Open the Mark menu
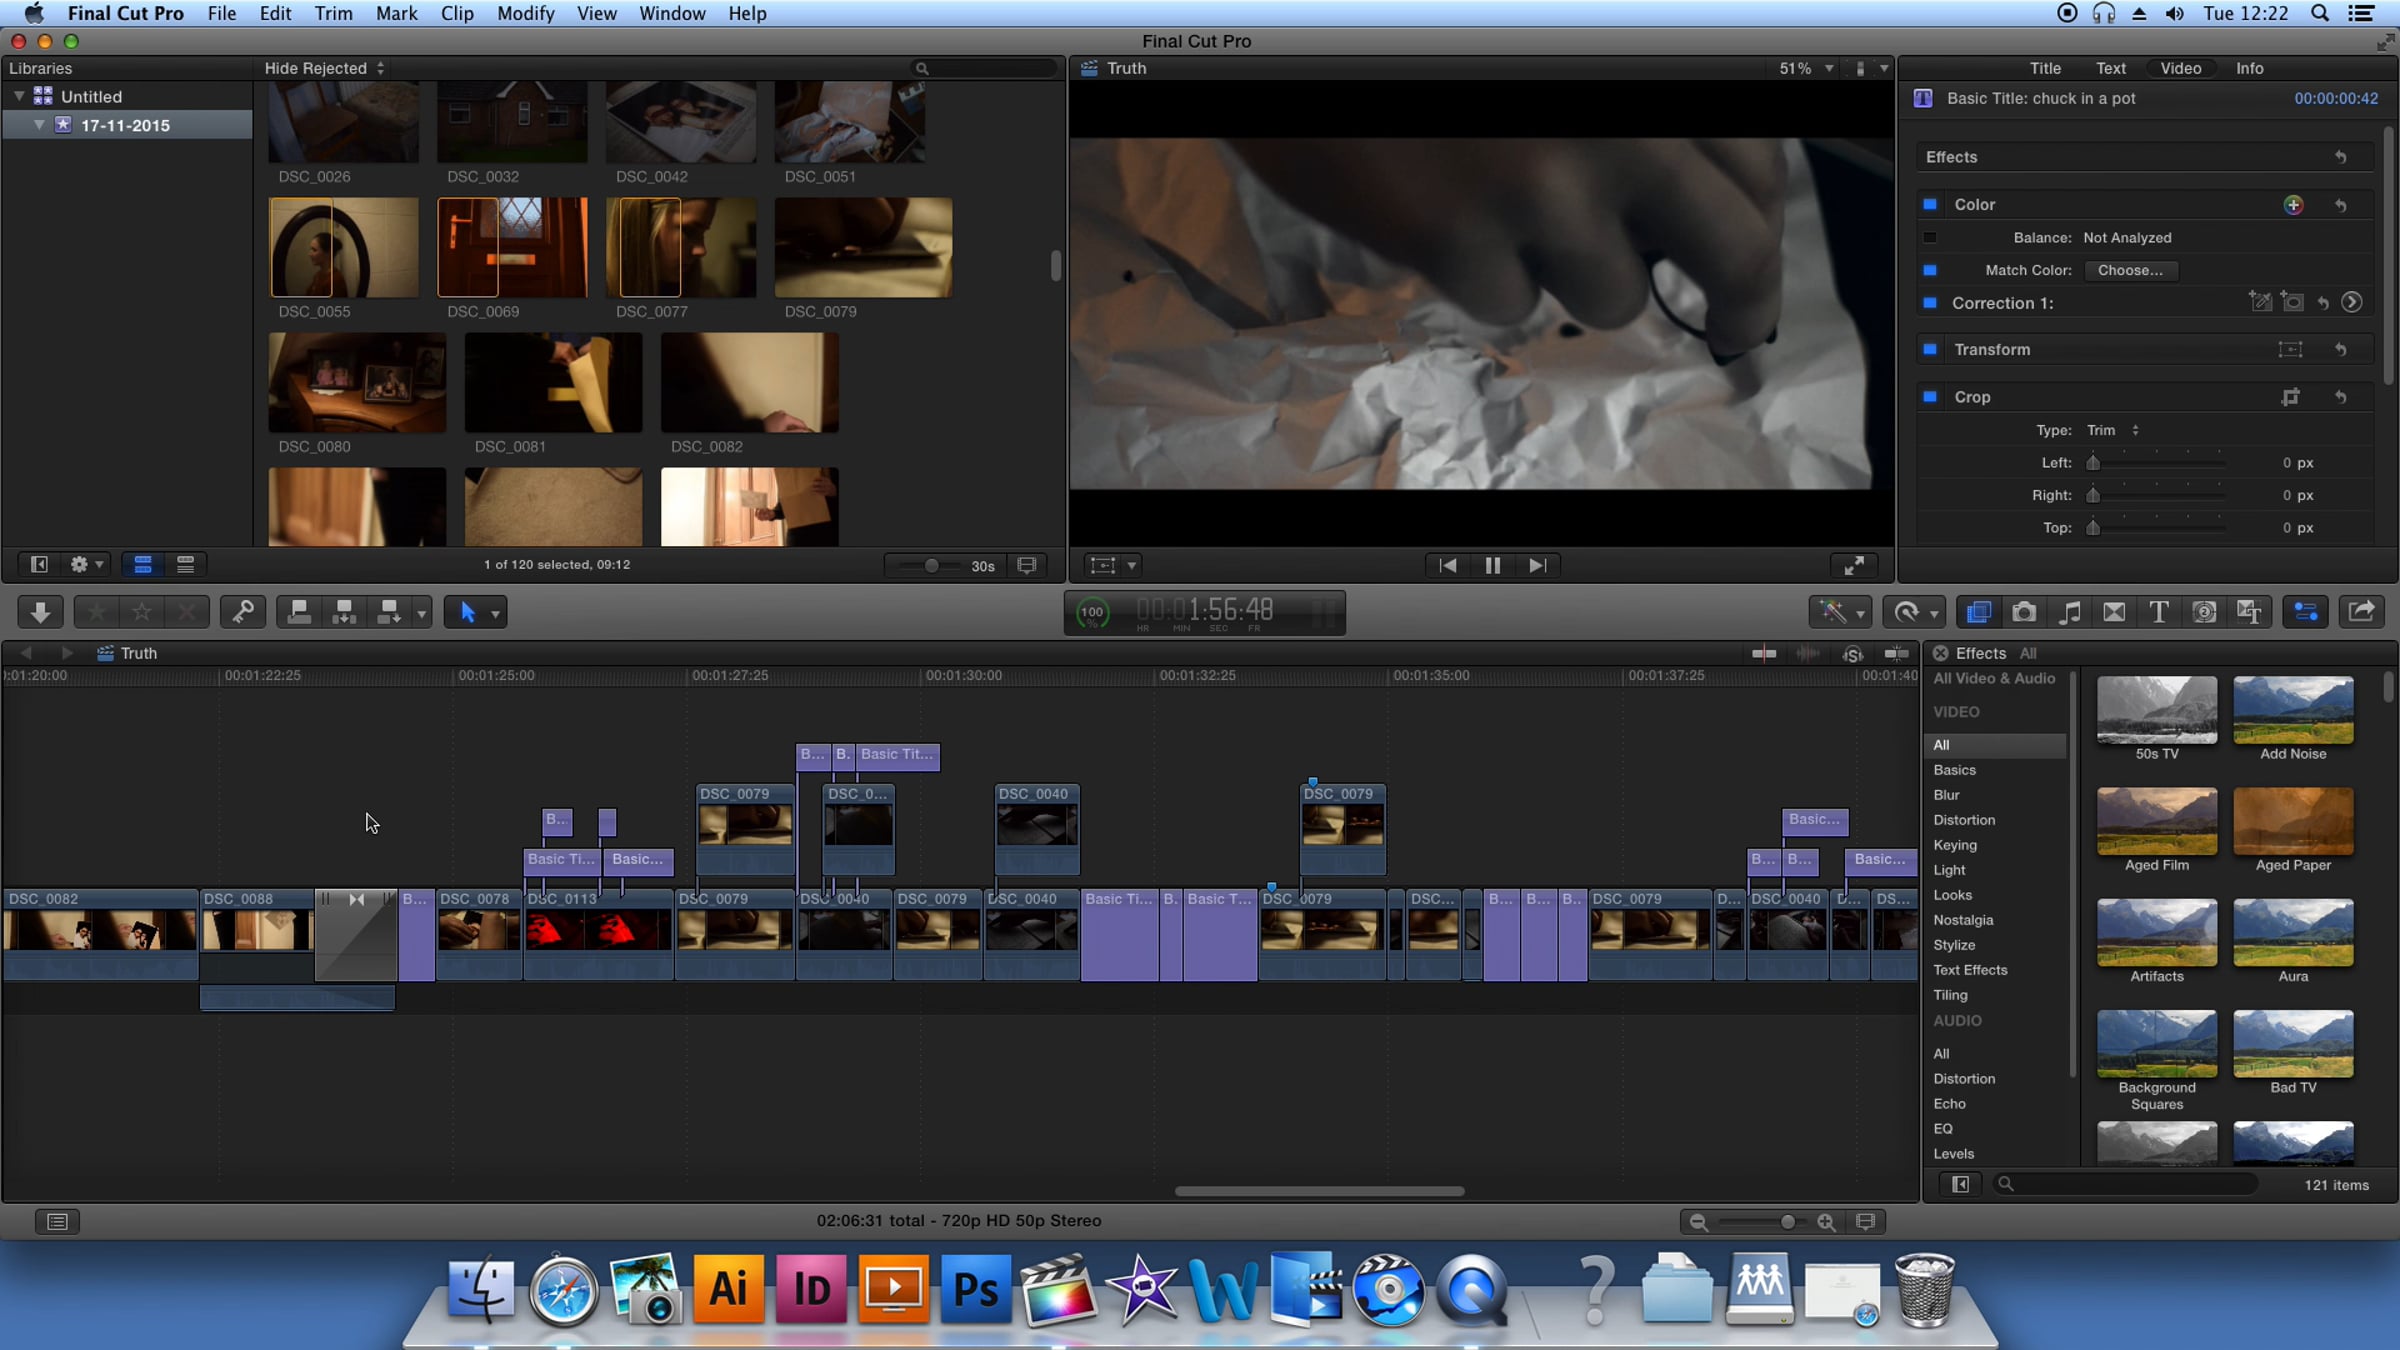 pyautogui.click(x=396, y=13)
